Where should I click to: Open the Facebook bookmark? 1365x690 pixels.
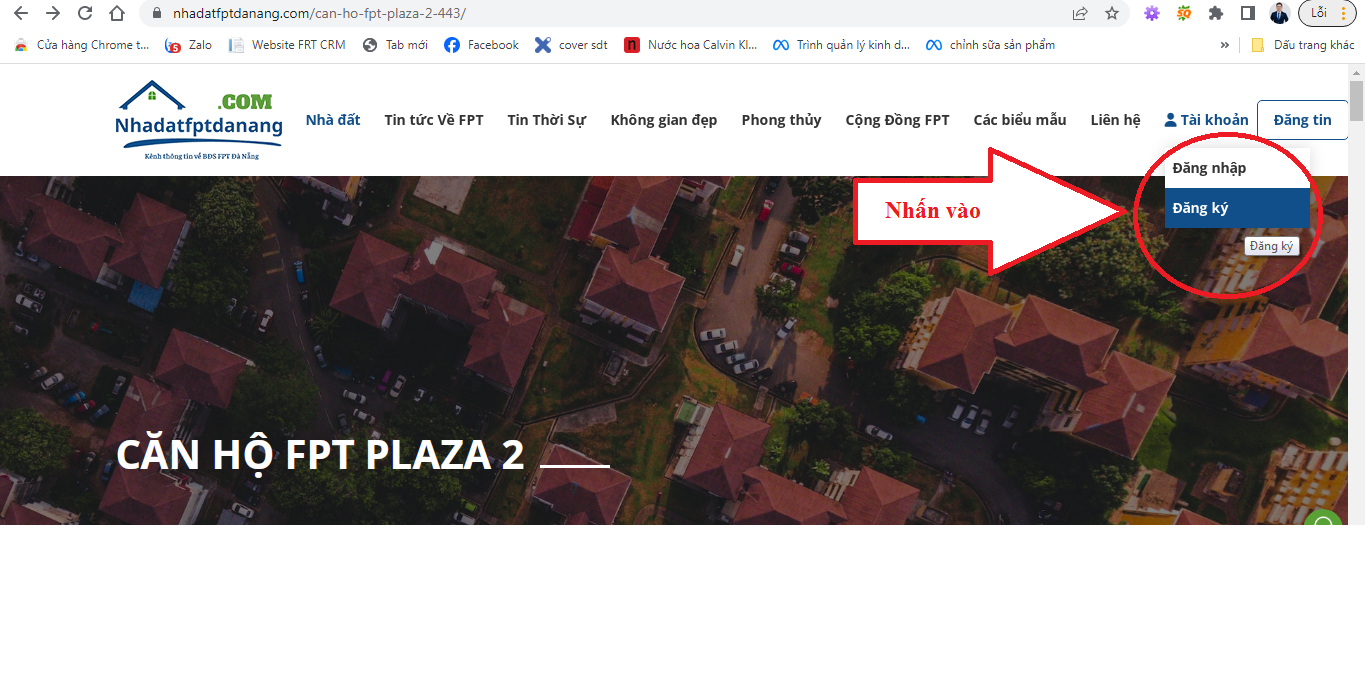482,45
